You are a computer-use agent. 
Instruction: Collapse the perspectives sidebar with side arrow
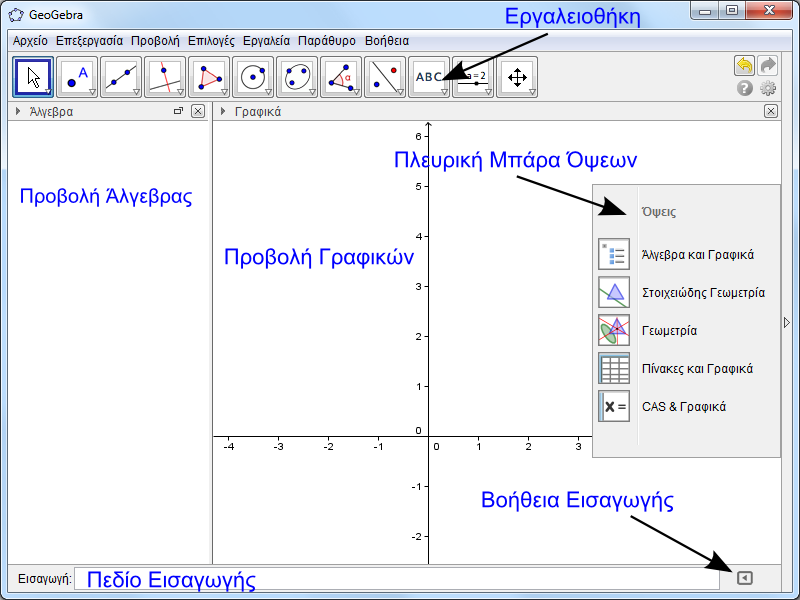click(x=786, y=322)
